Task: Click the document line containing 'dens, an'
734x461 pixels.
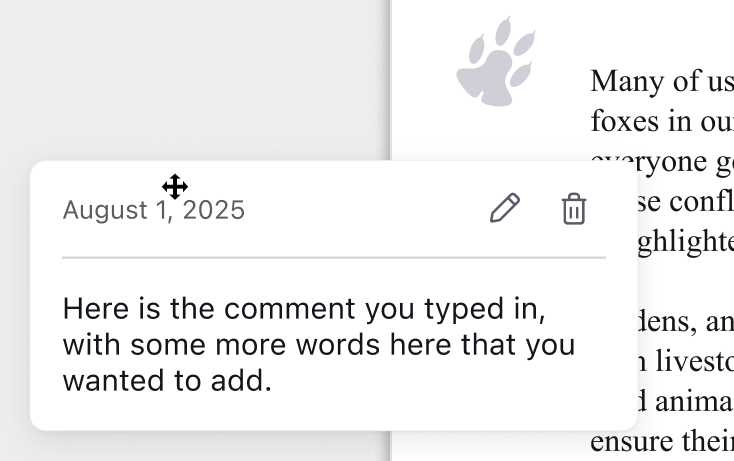Action: tap(690, 321)
